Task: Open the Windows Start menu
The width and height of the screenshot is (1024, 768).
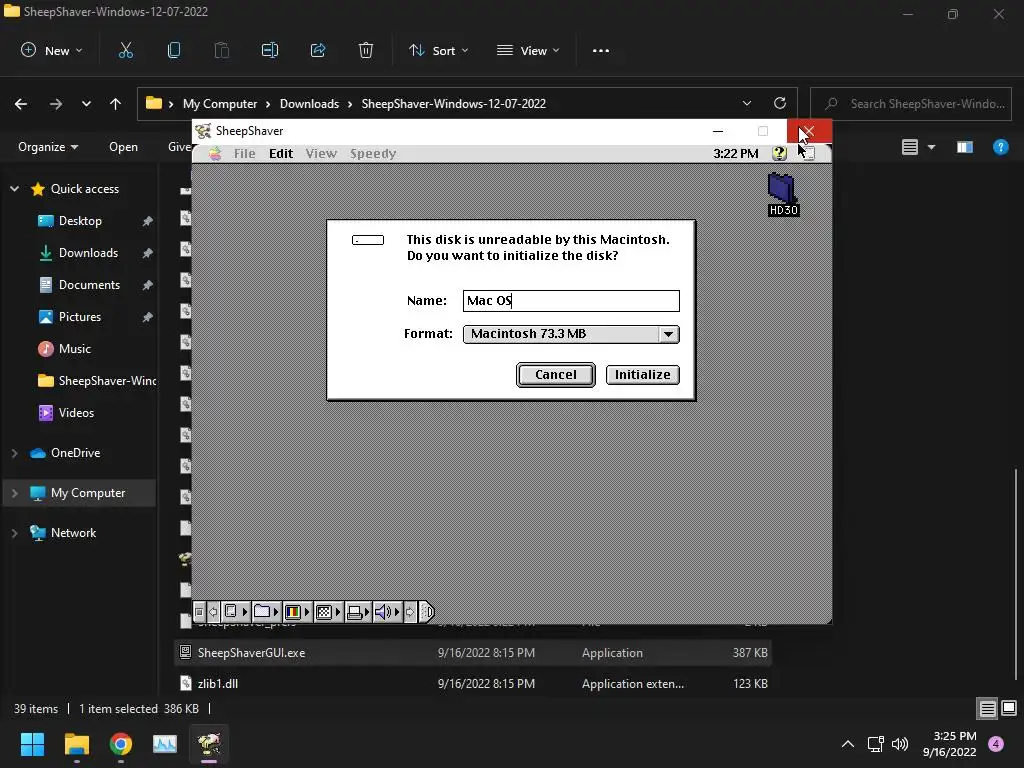Action: click(32, 744)
